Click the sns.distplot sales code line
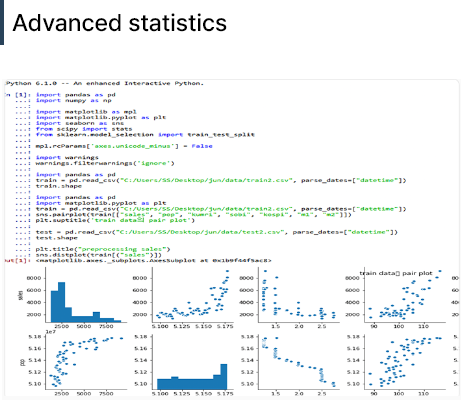This screenshot has height=400, width=461. coord(99,255)
